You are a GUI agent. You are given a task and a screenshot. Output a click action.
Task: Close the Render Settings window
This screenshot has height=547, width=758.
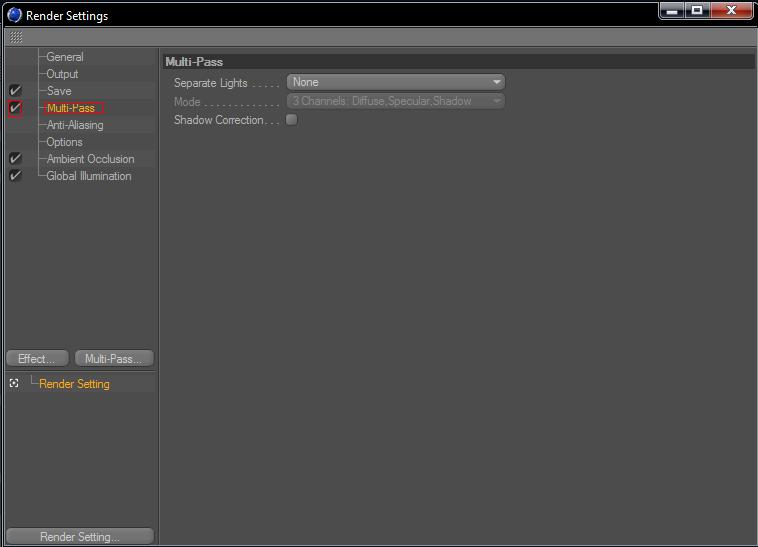click(x=731, y=11)
